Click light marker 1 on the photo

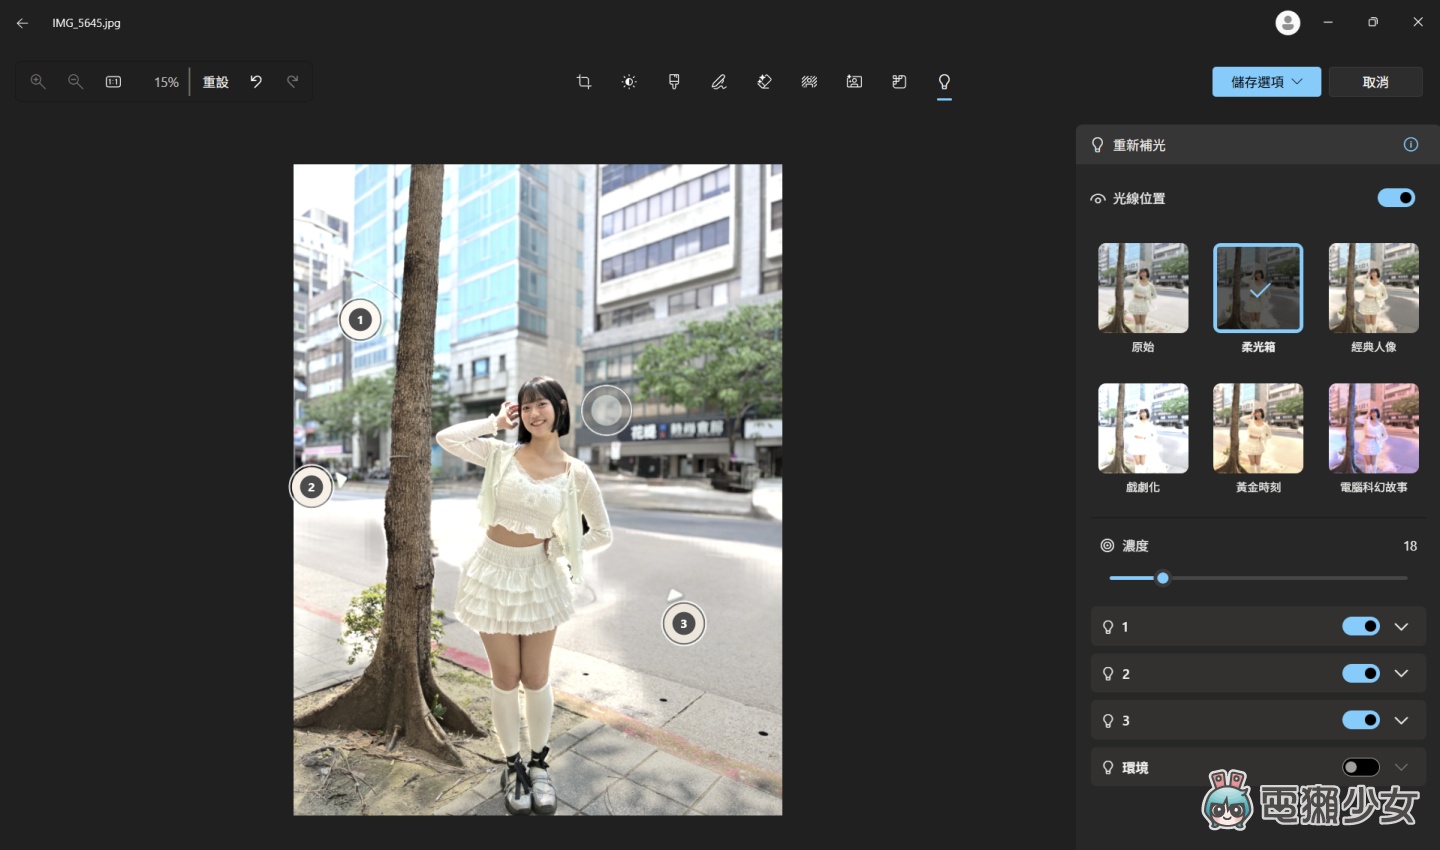point(360,320)
